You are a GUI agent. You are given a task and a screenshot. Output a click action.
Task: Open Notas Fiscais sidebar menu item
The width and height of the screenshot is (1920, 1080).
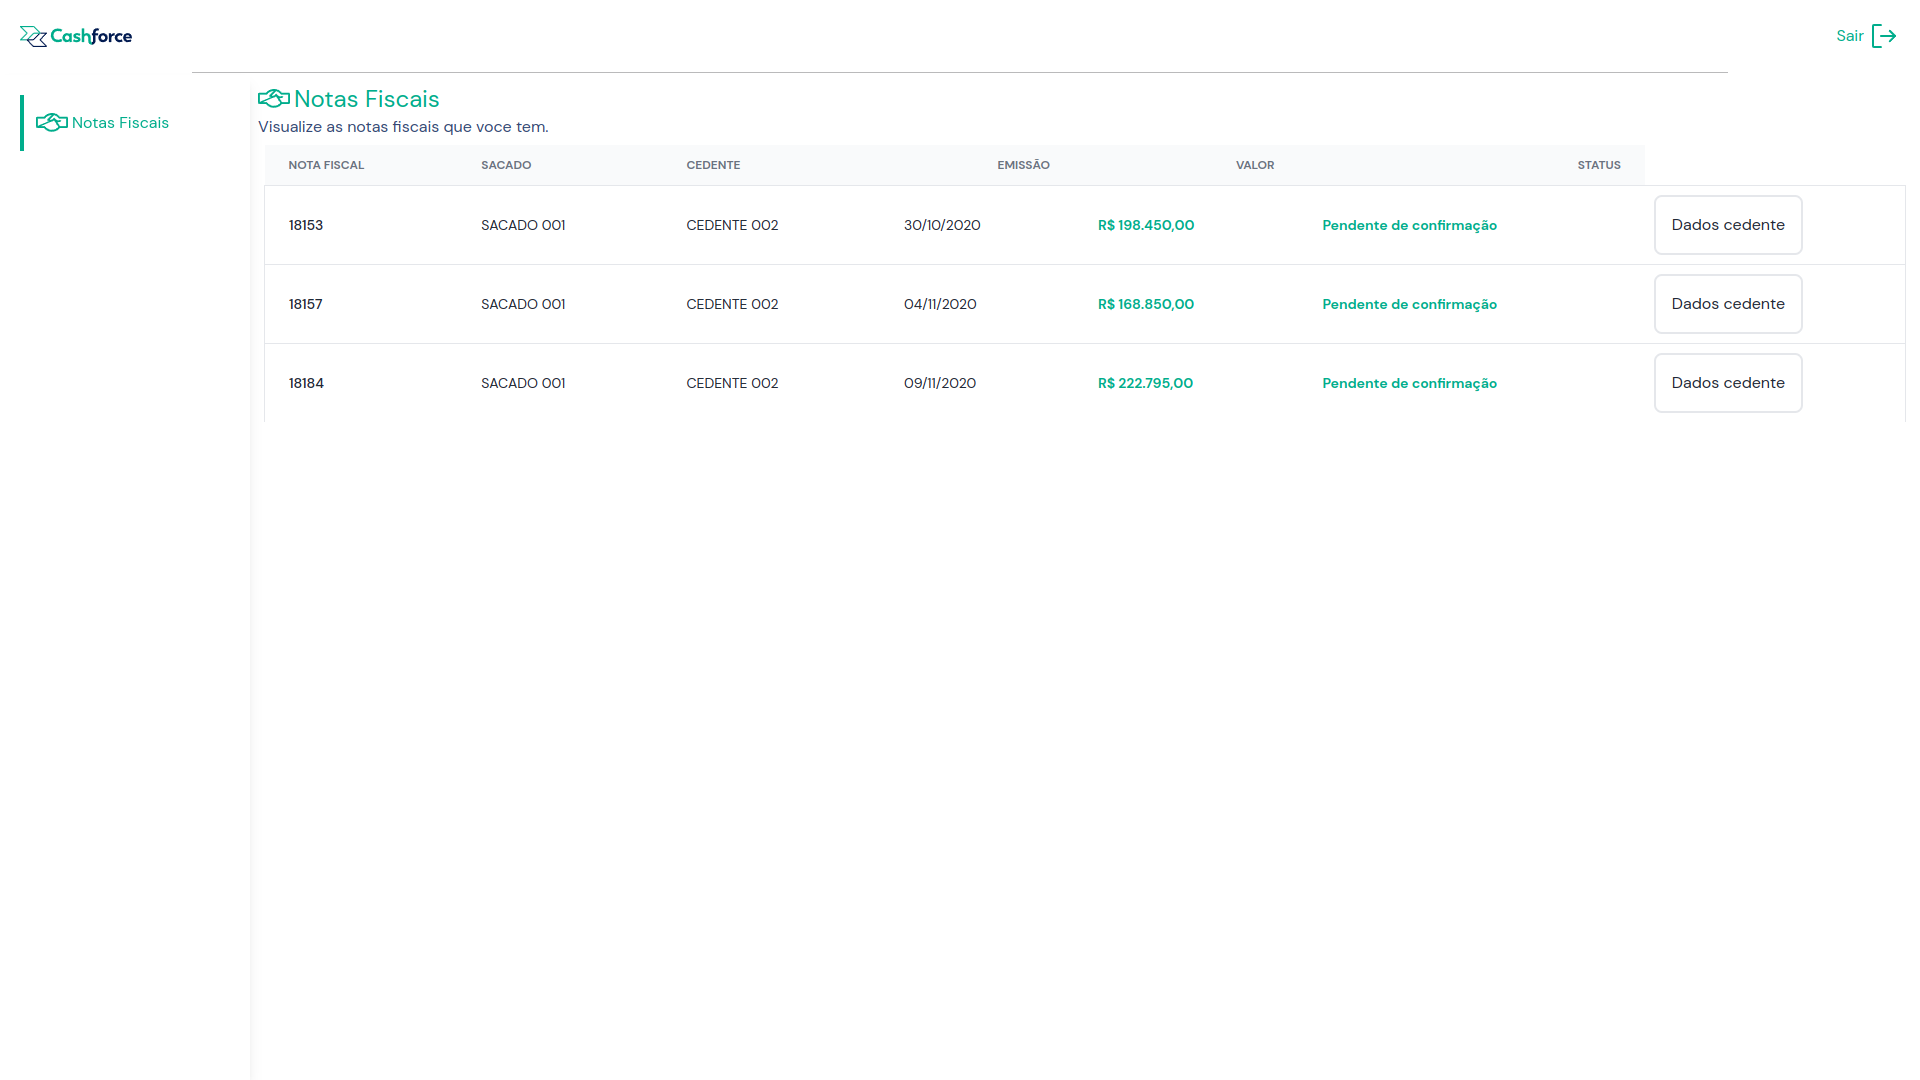coord(120,123)
